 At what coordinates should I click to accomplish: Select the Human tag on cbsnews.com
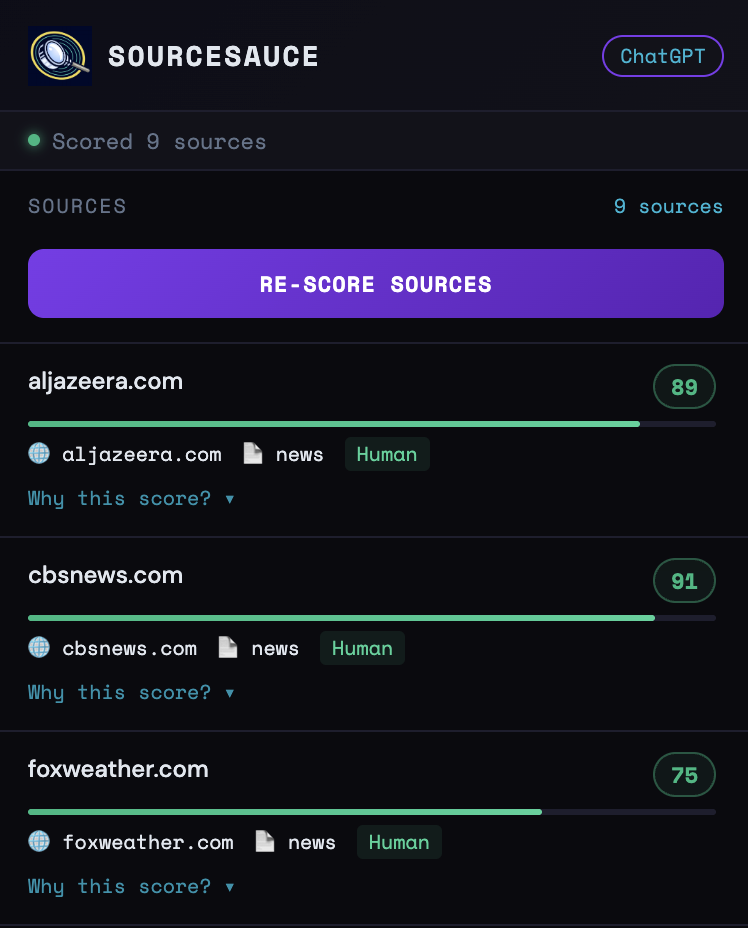point(362,648)
